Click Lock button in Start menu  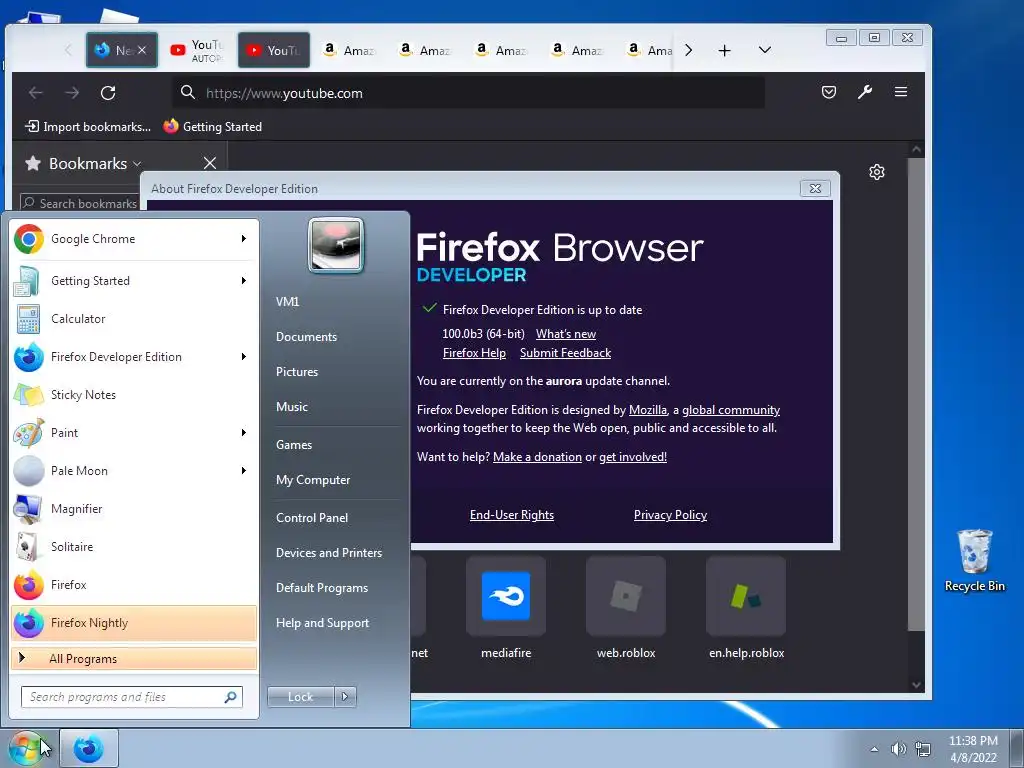point(300,697)
